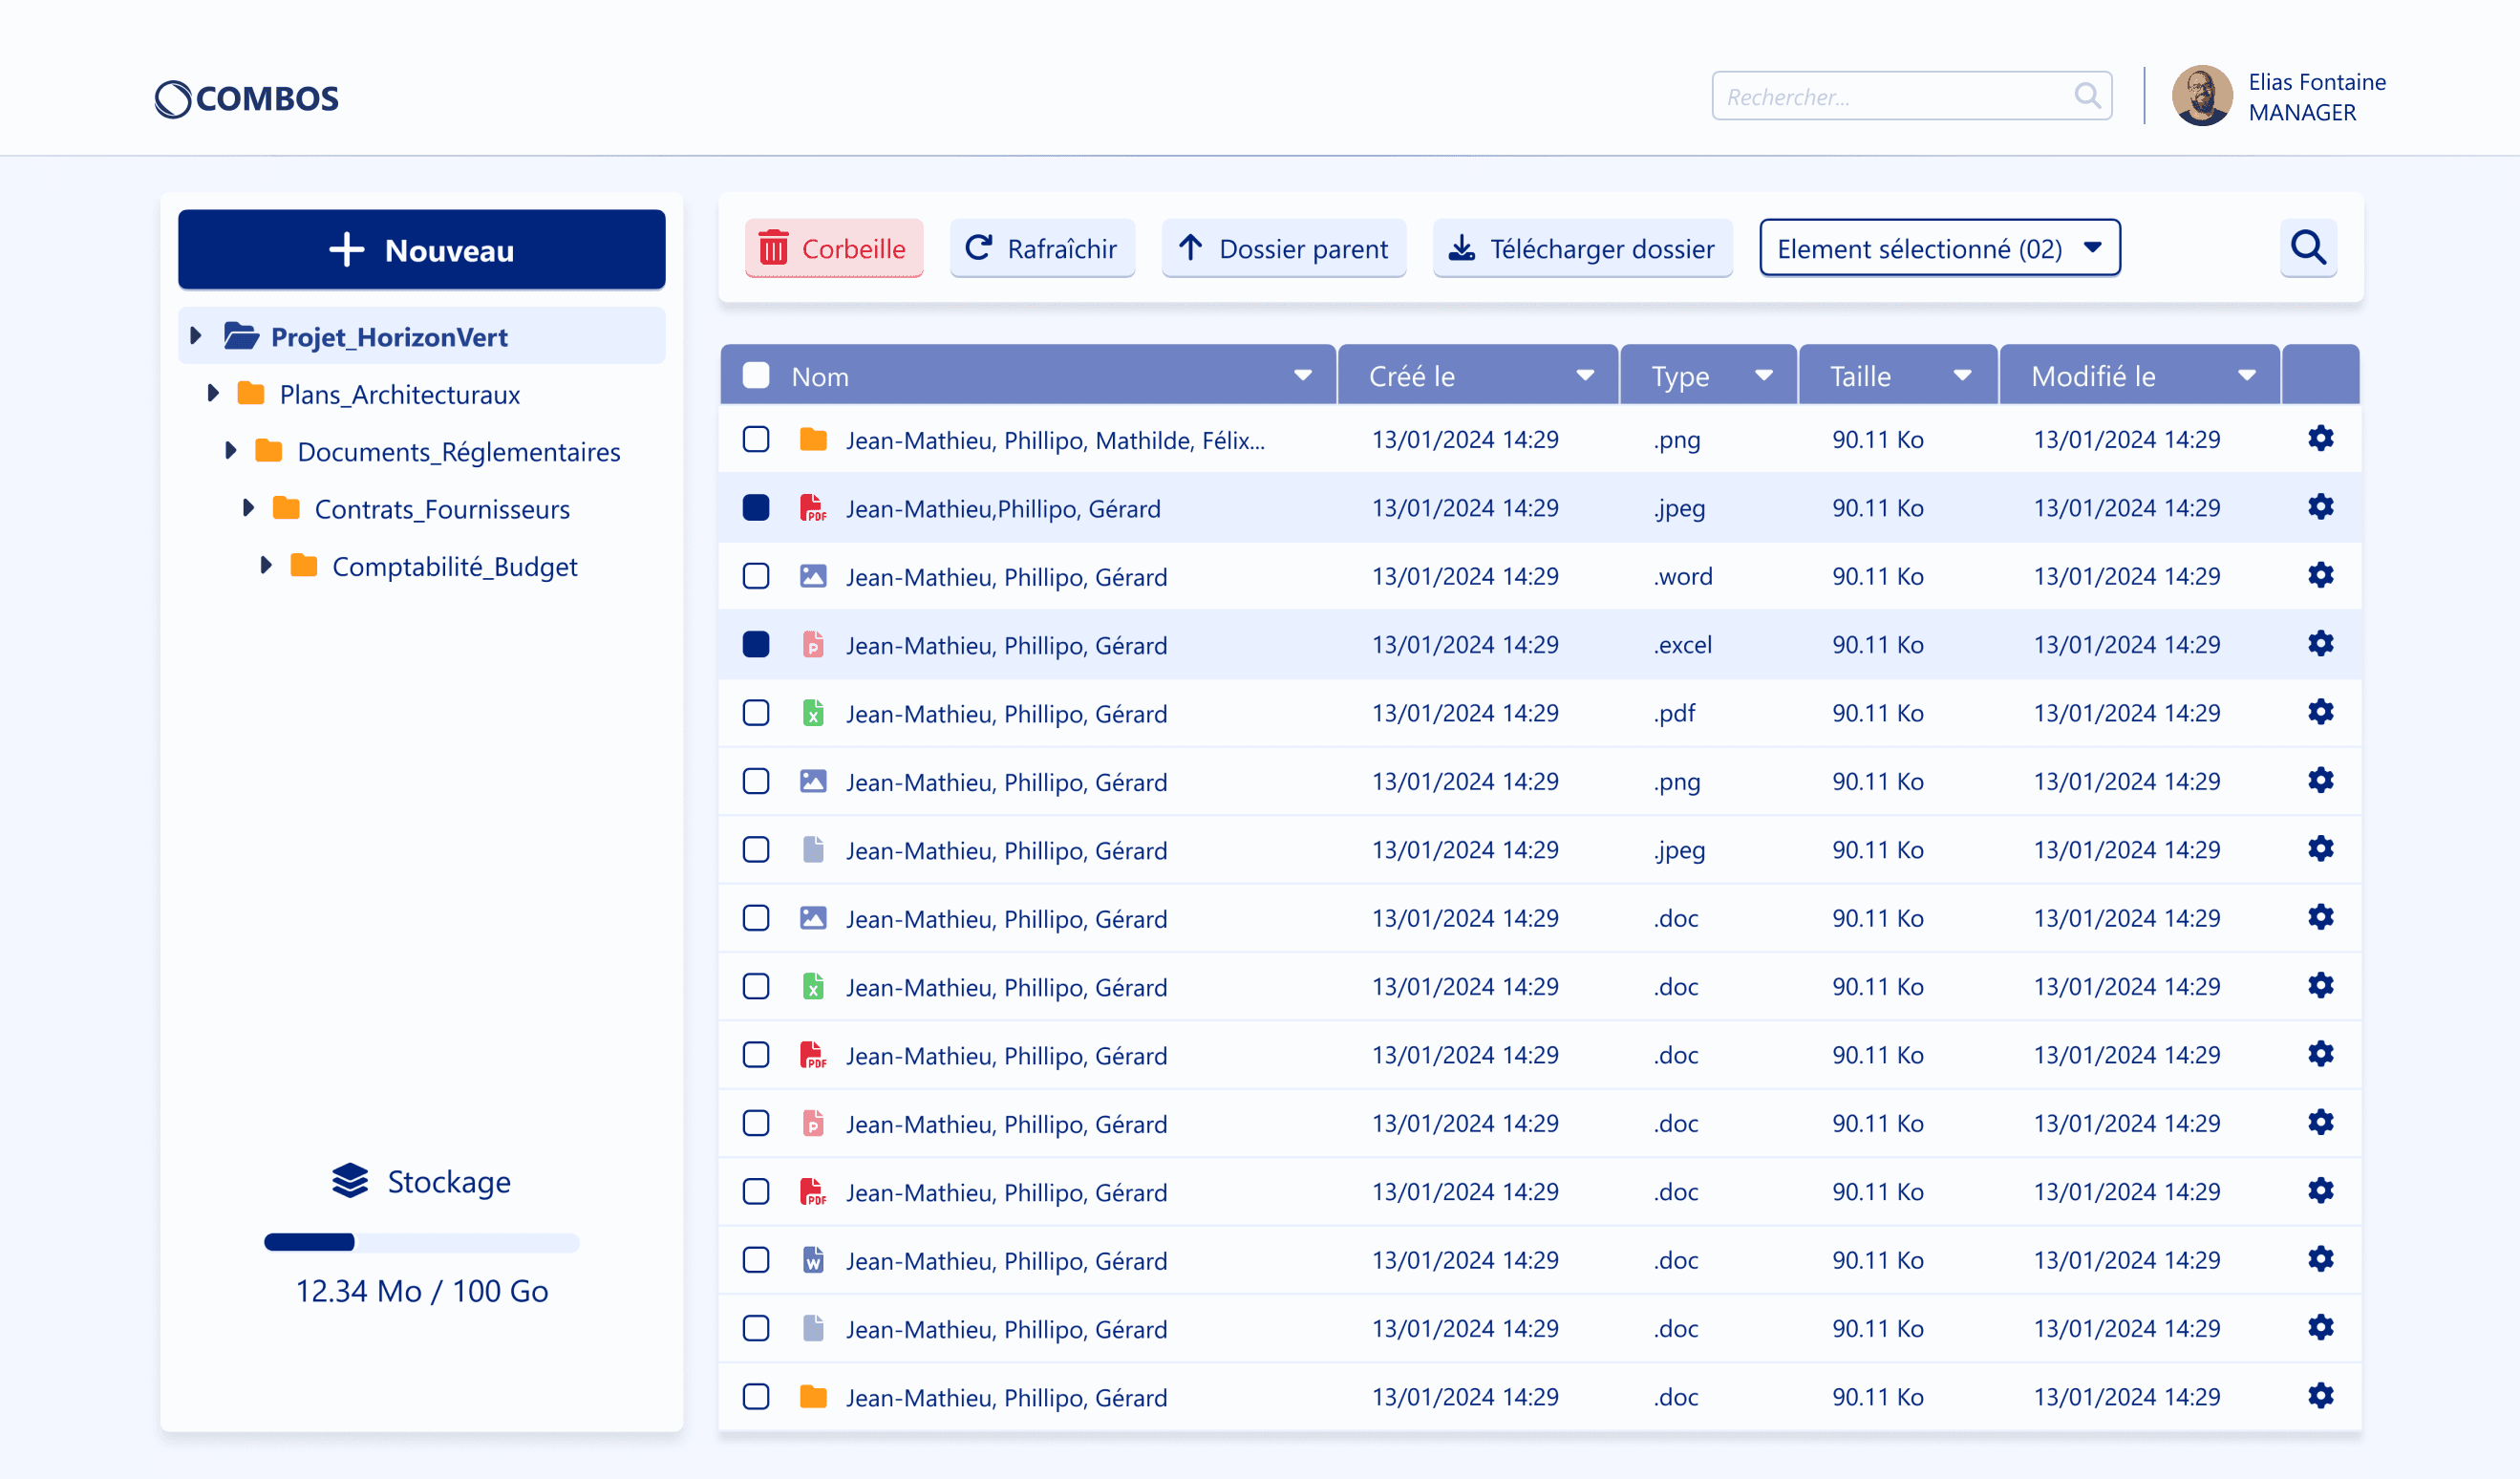Click the Nouveau button
This screenshot has width=2520, height=1479.
tap(421, 249)
